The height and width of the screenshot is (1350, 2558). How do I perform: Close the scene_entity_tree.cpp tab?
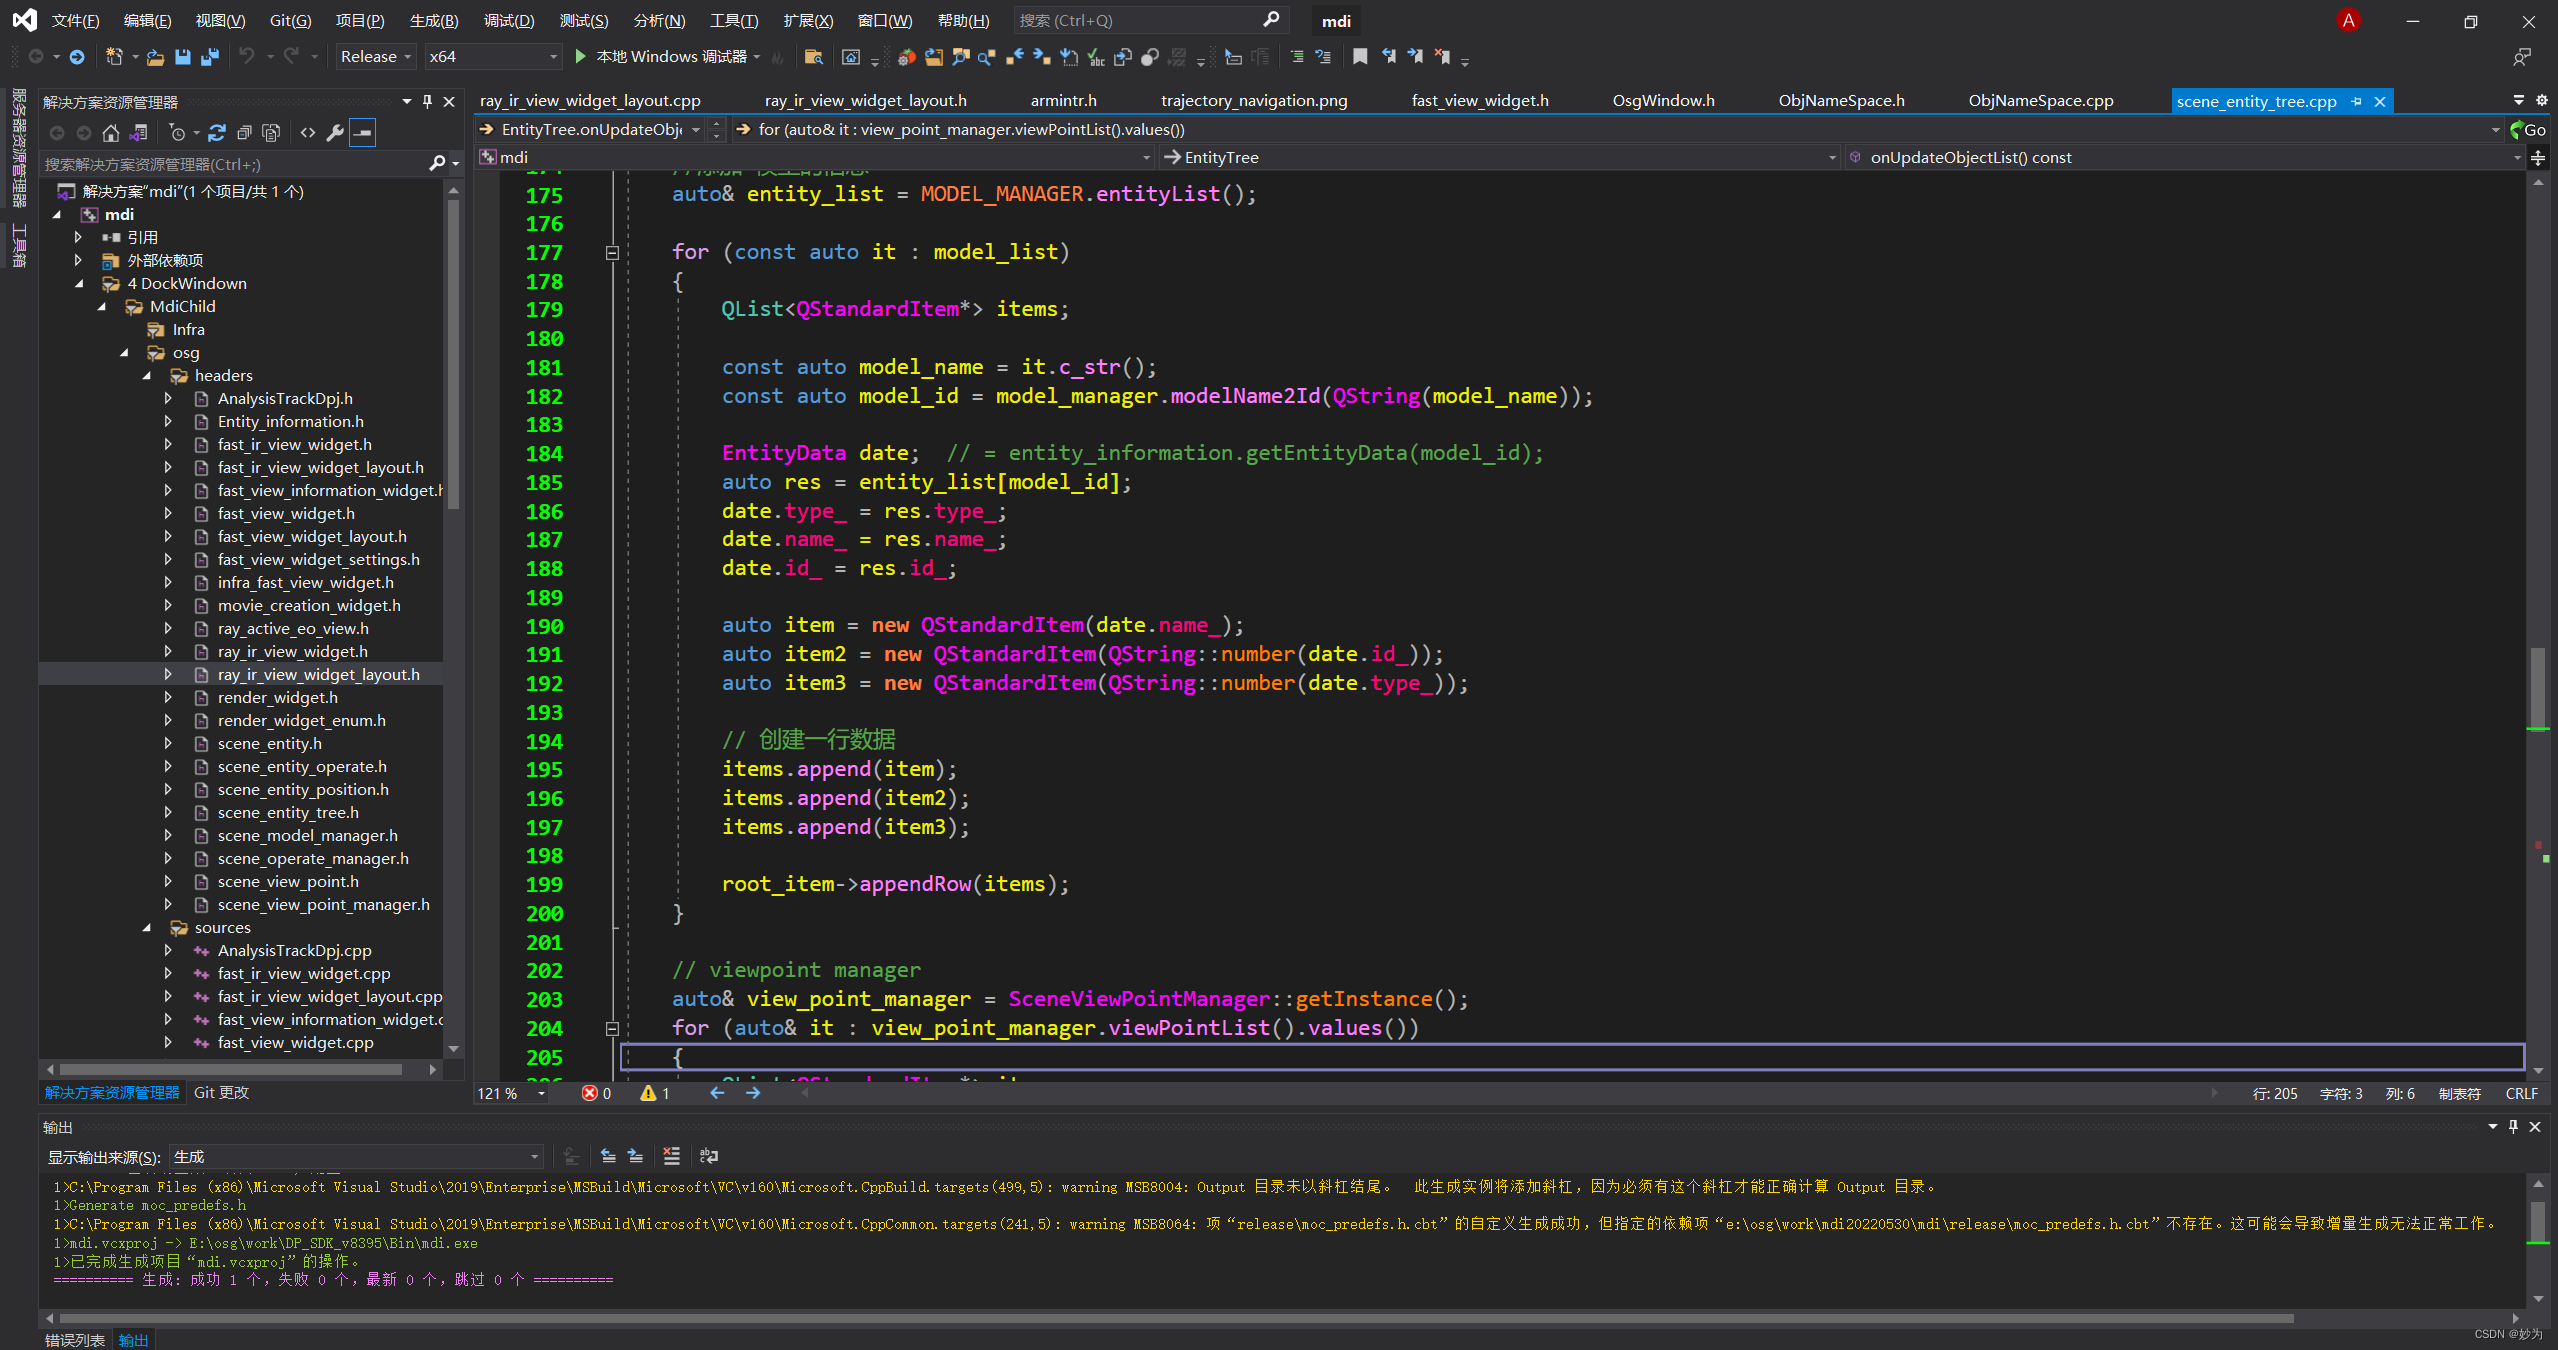(x=2380, y=102)
